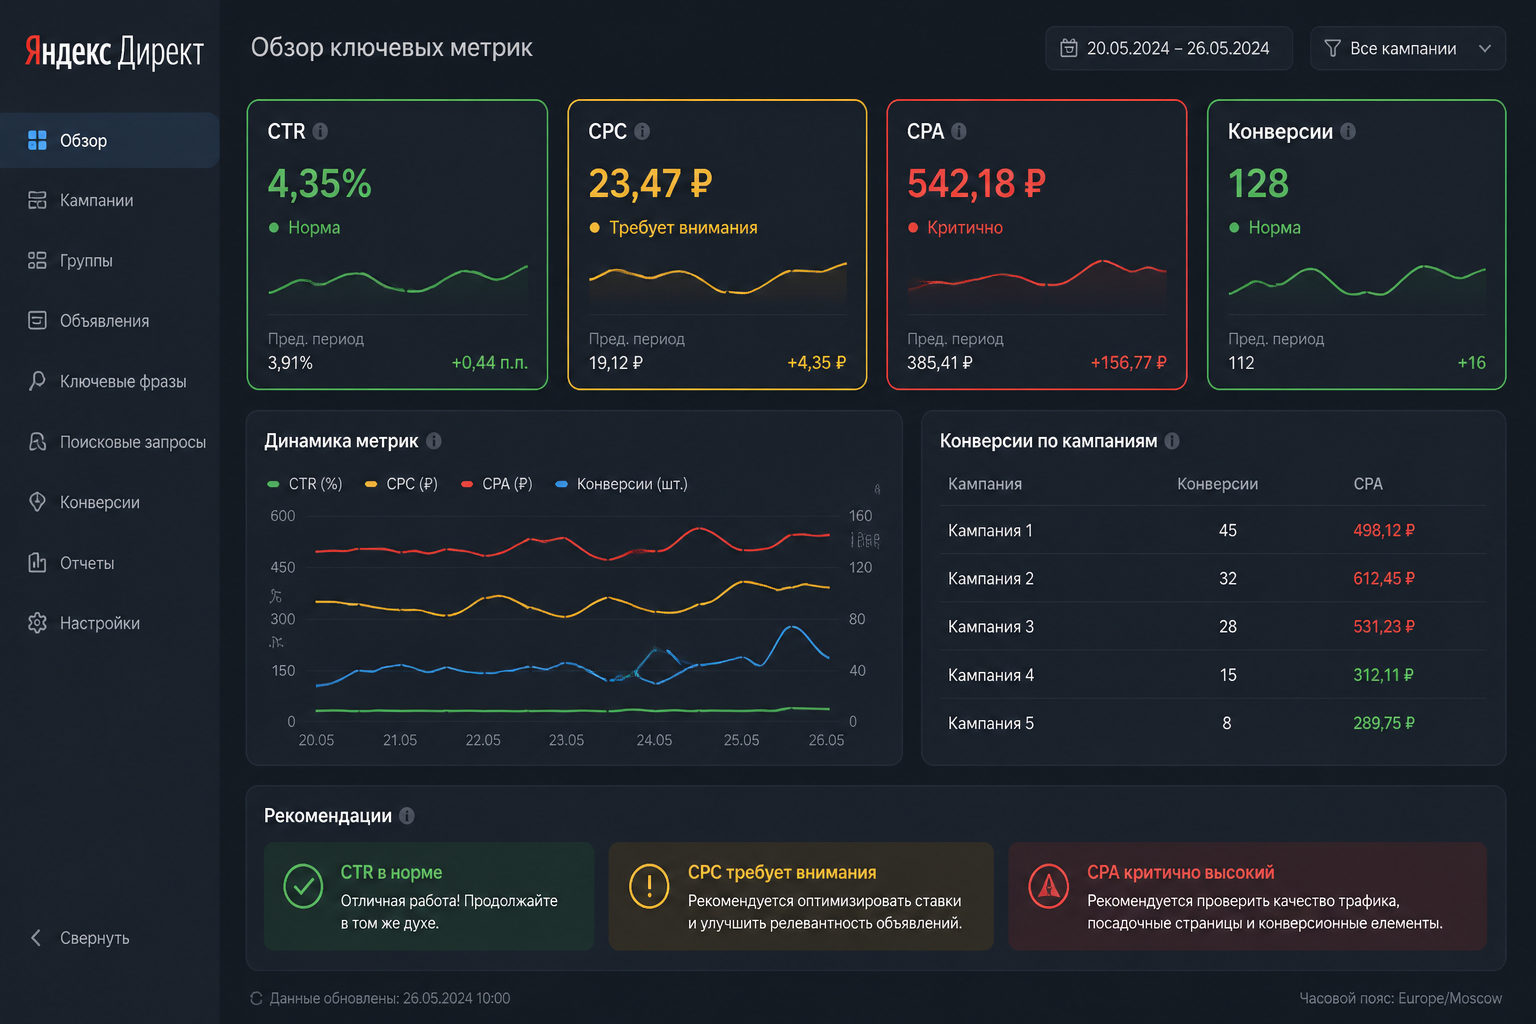Viewport: 1536px width, 1024px height.
Task: Click the Конверсии column header
Action: tap(1217, 484)
